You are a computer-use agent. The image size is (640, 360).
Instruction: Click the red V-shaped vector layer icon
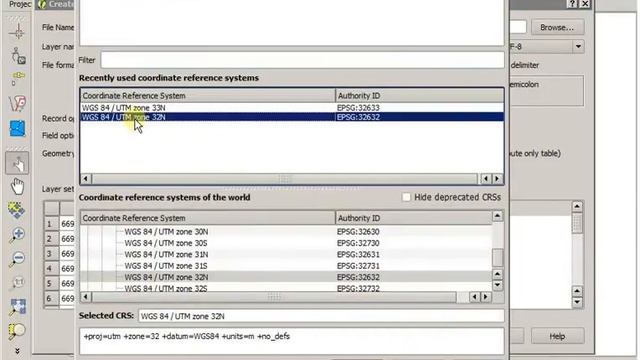(x=17, y=104)
